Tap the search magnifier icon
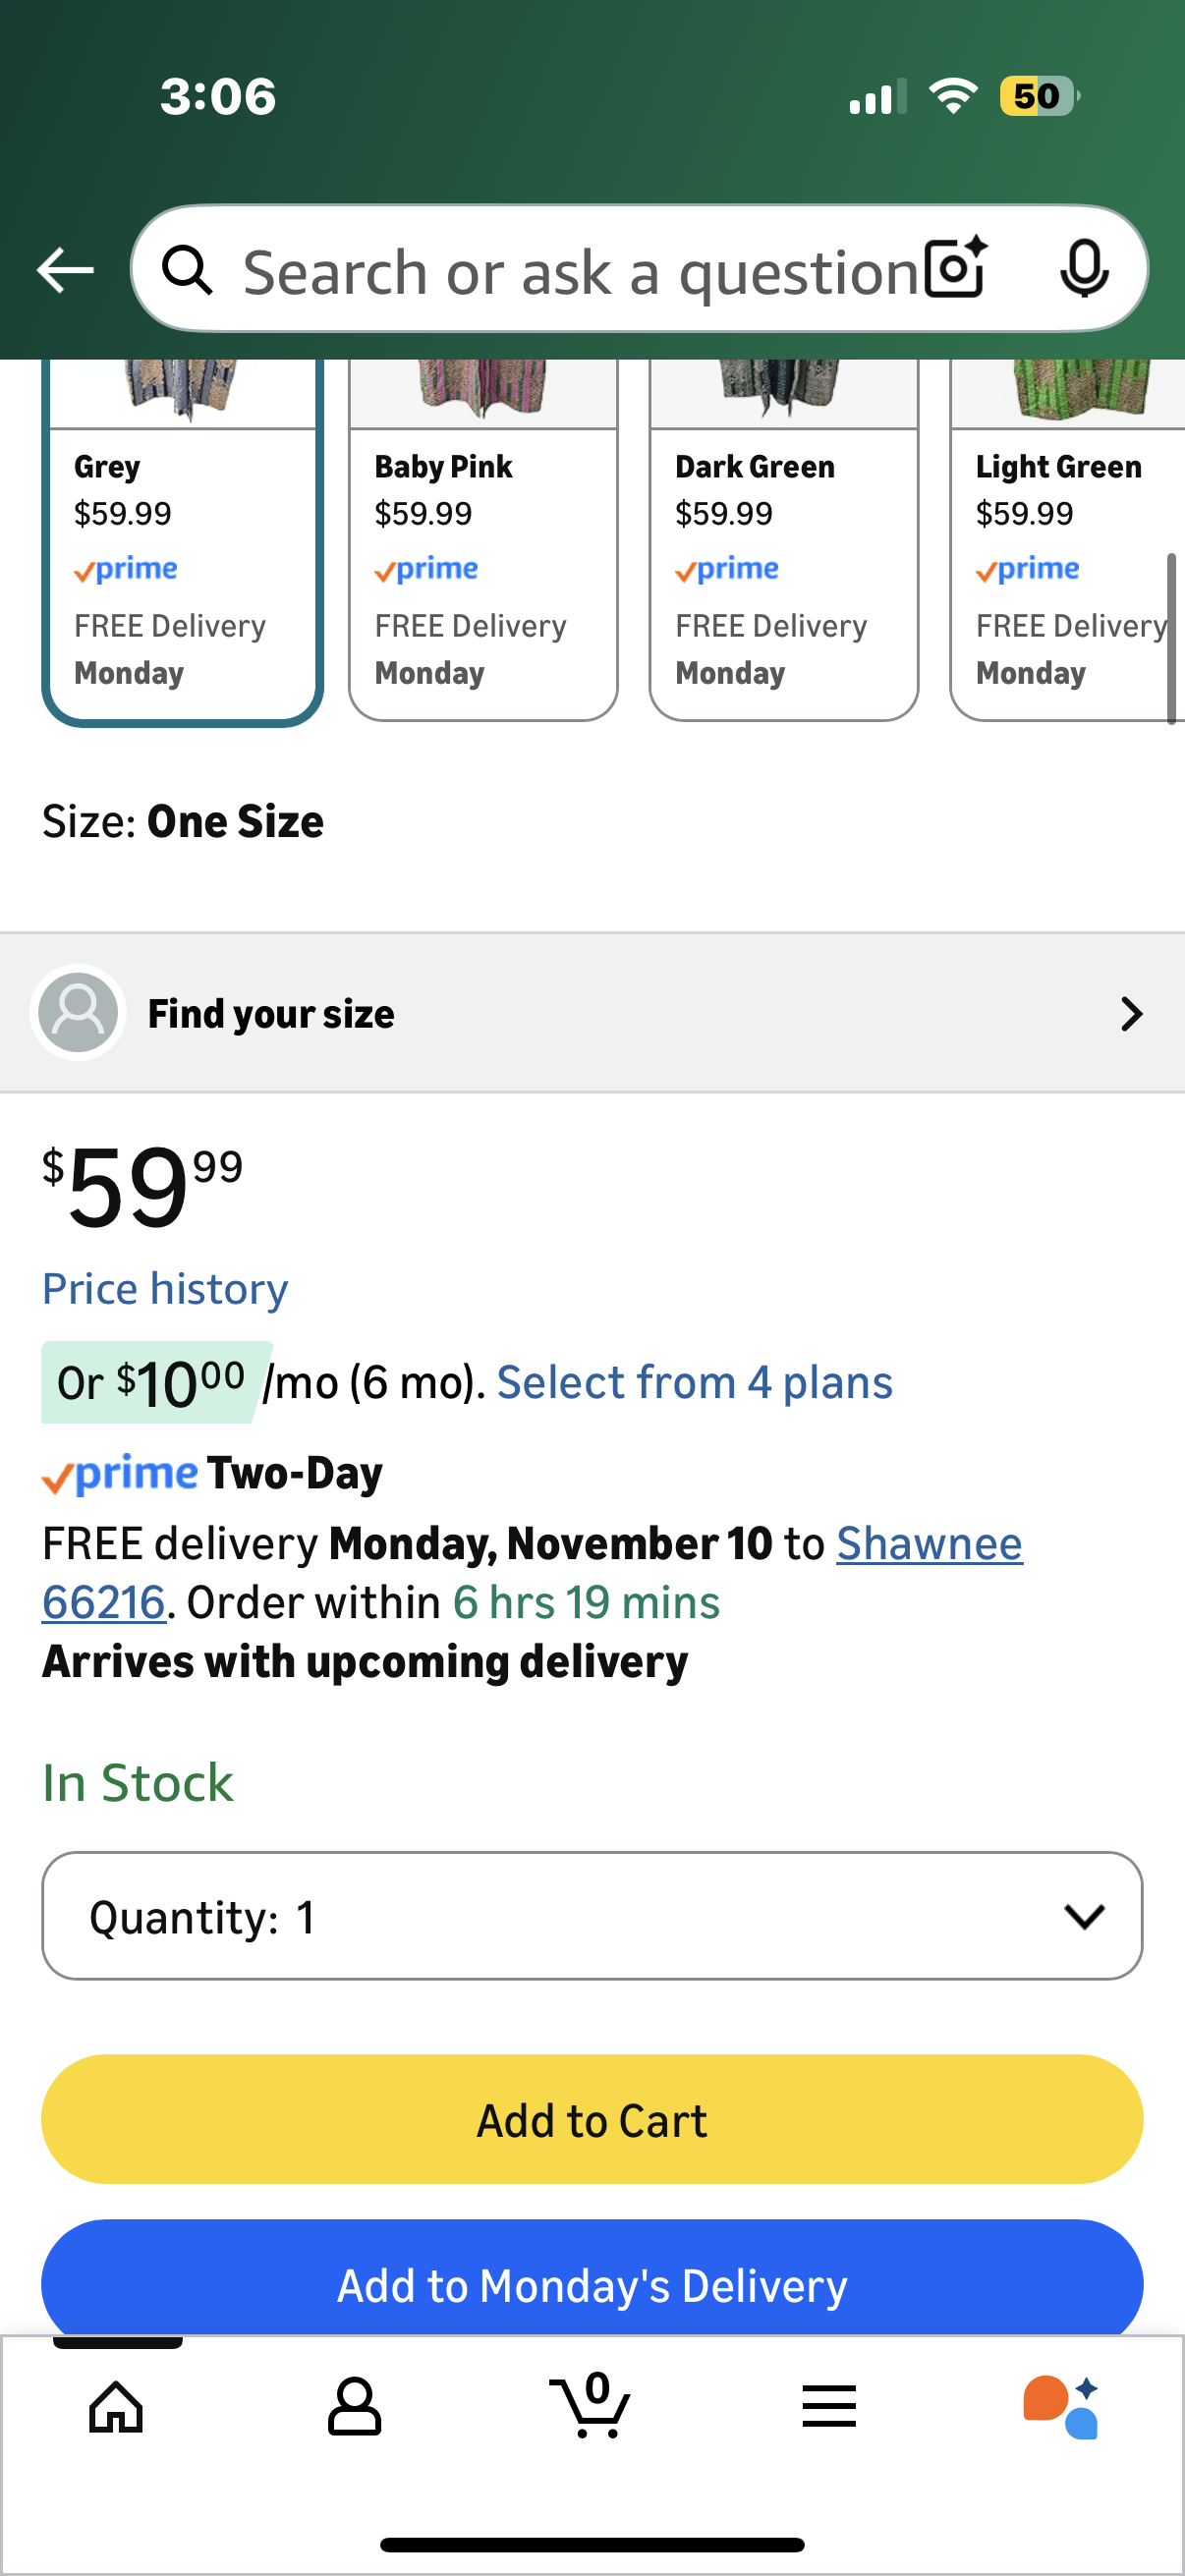The height and width of the screenshot is (2576, 1185). coord(188,270)
